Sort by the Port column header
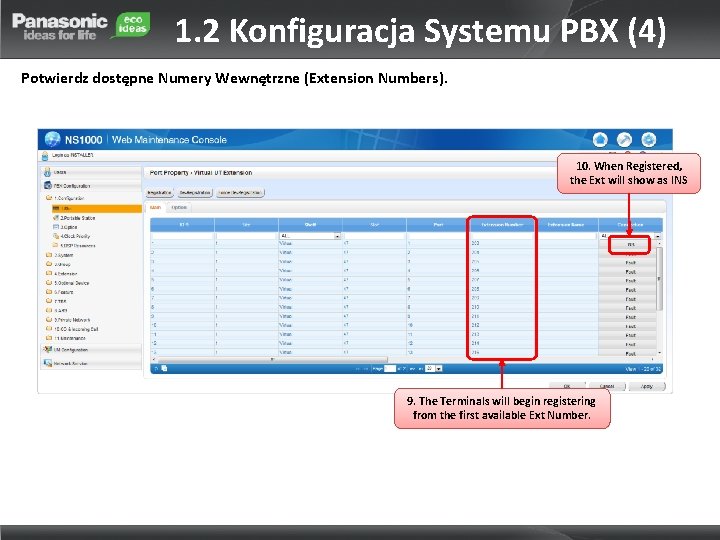Image resolution: width=720 pixels, height=540 pixels. click(x=438, y=225)
